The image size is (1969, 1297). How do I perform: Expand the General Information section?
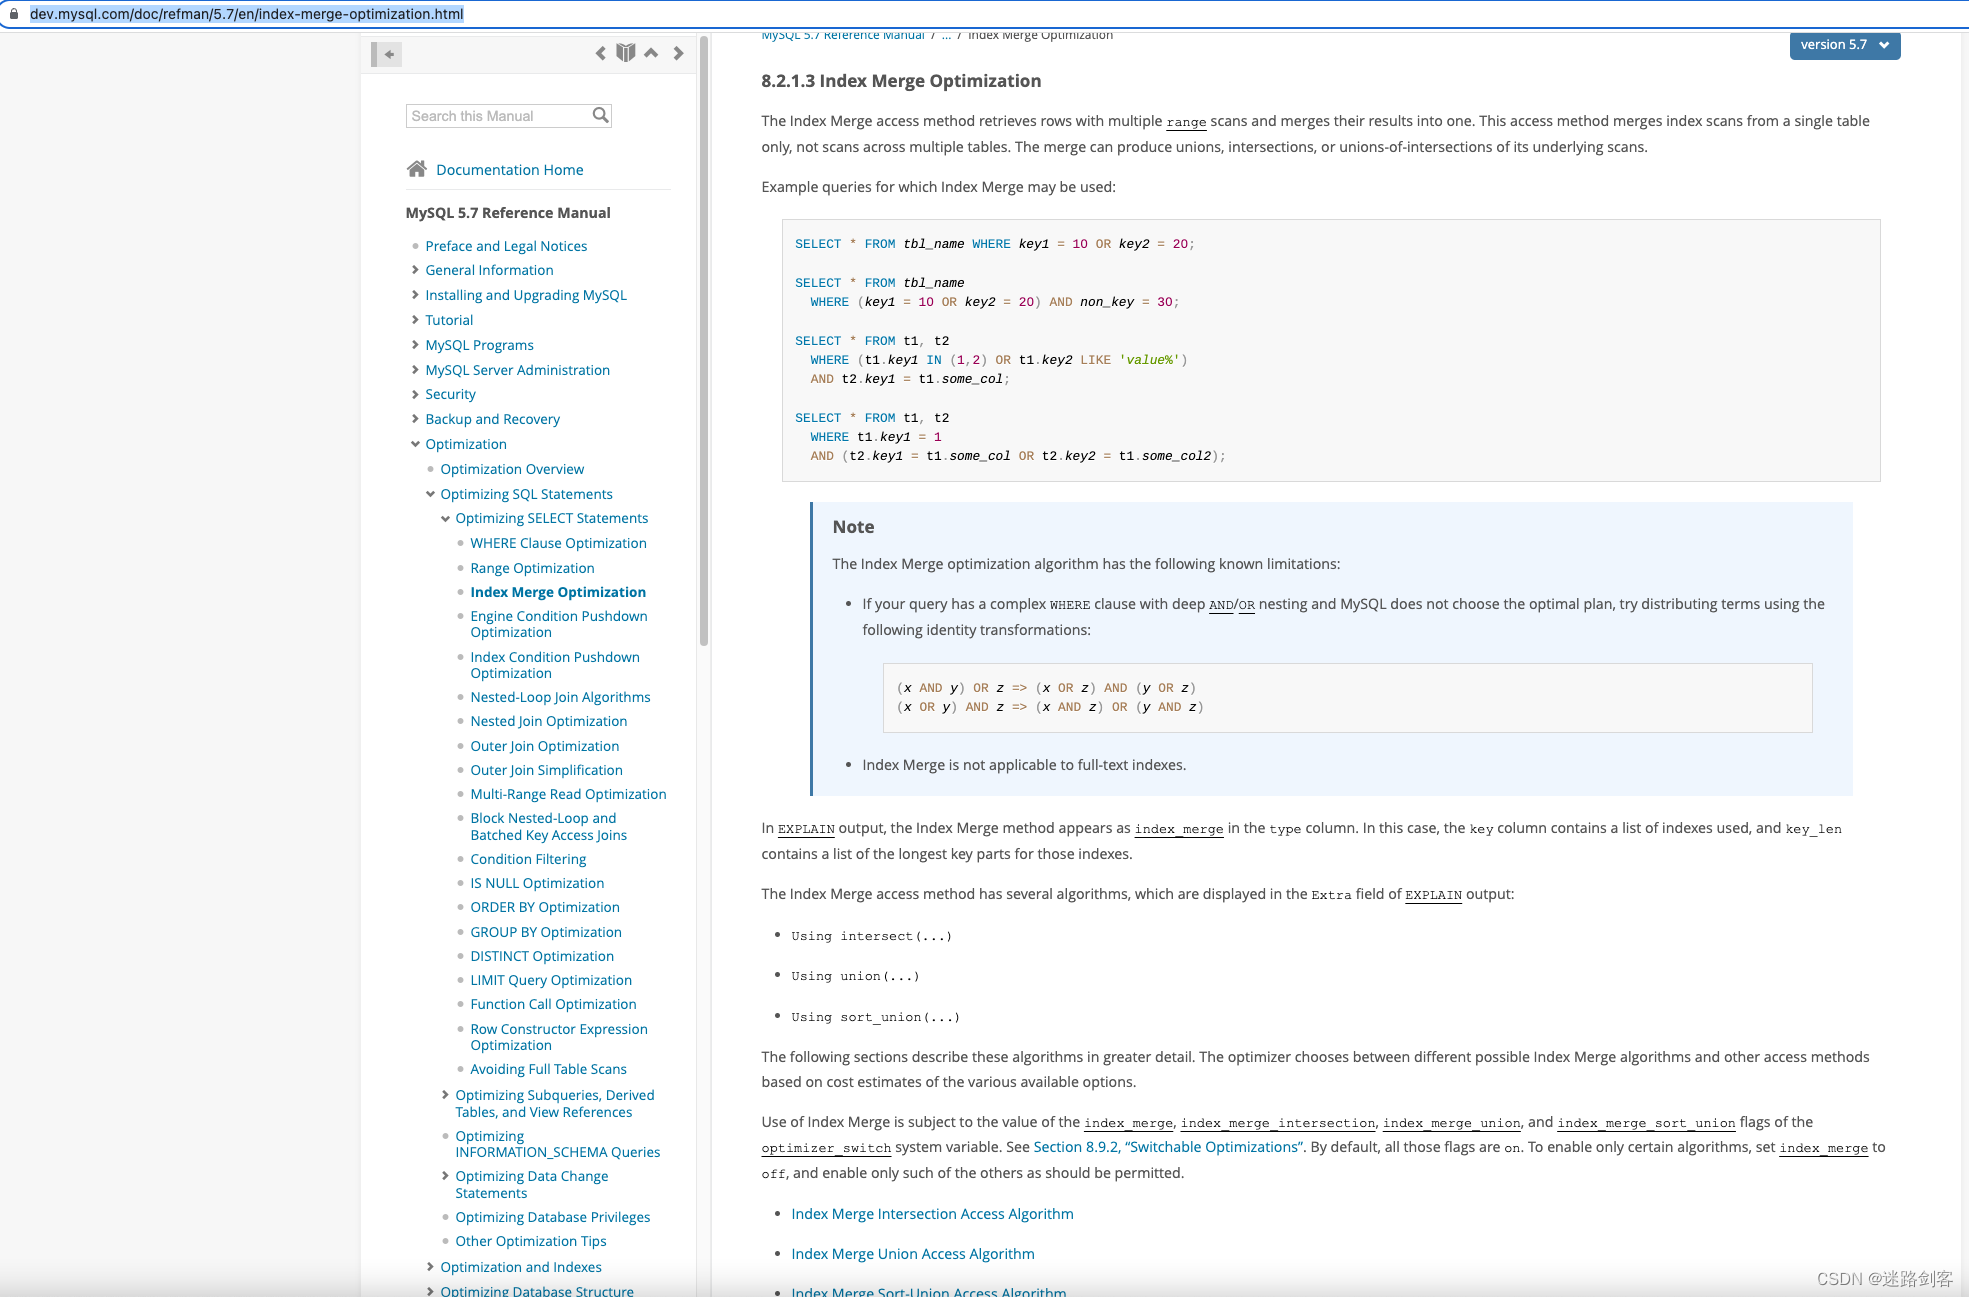[415, 270]
